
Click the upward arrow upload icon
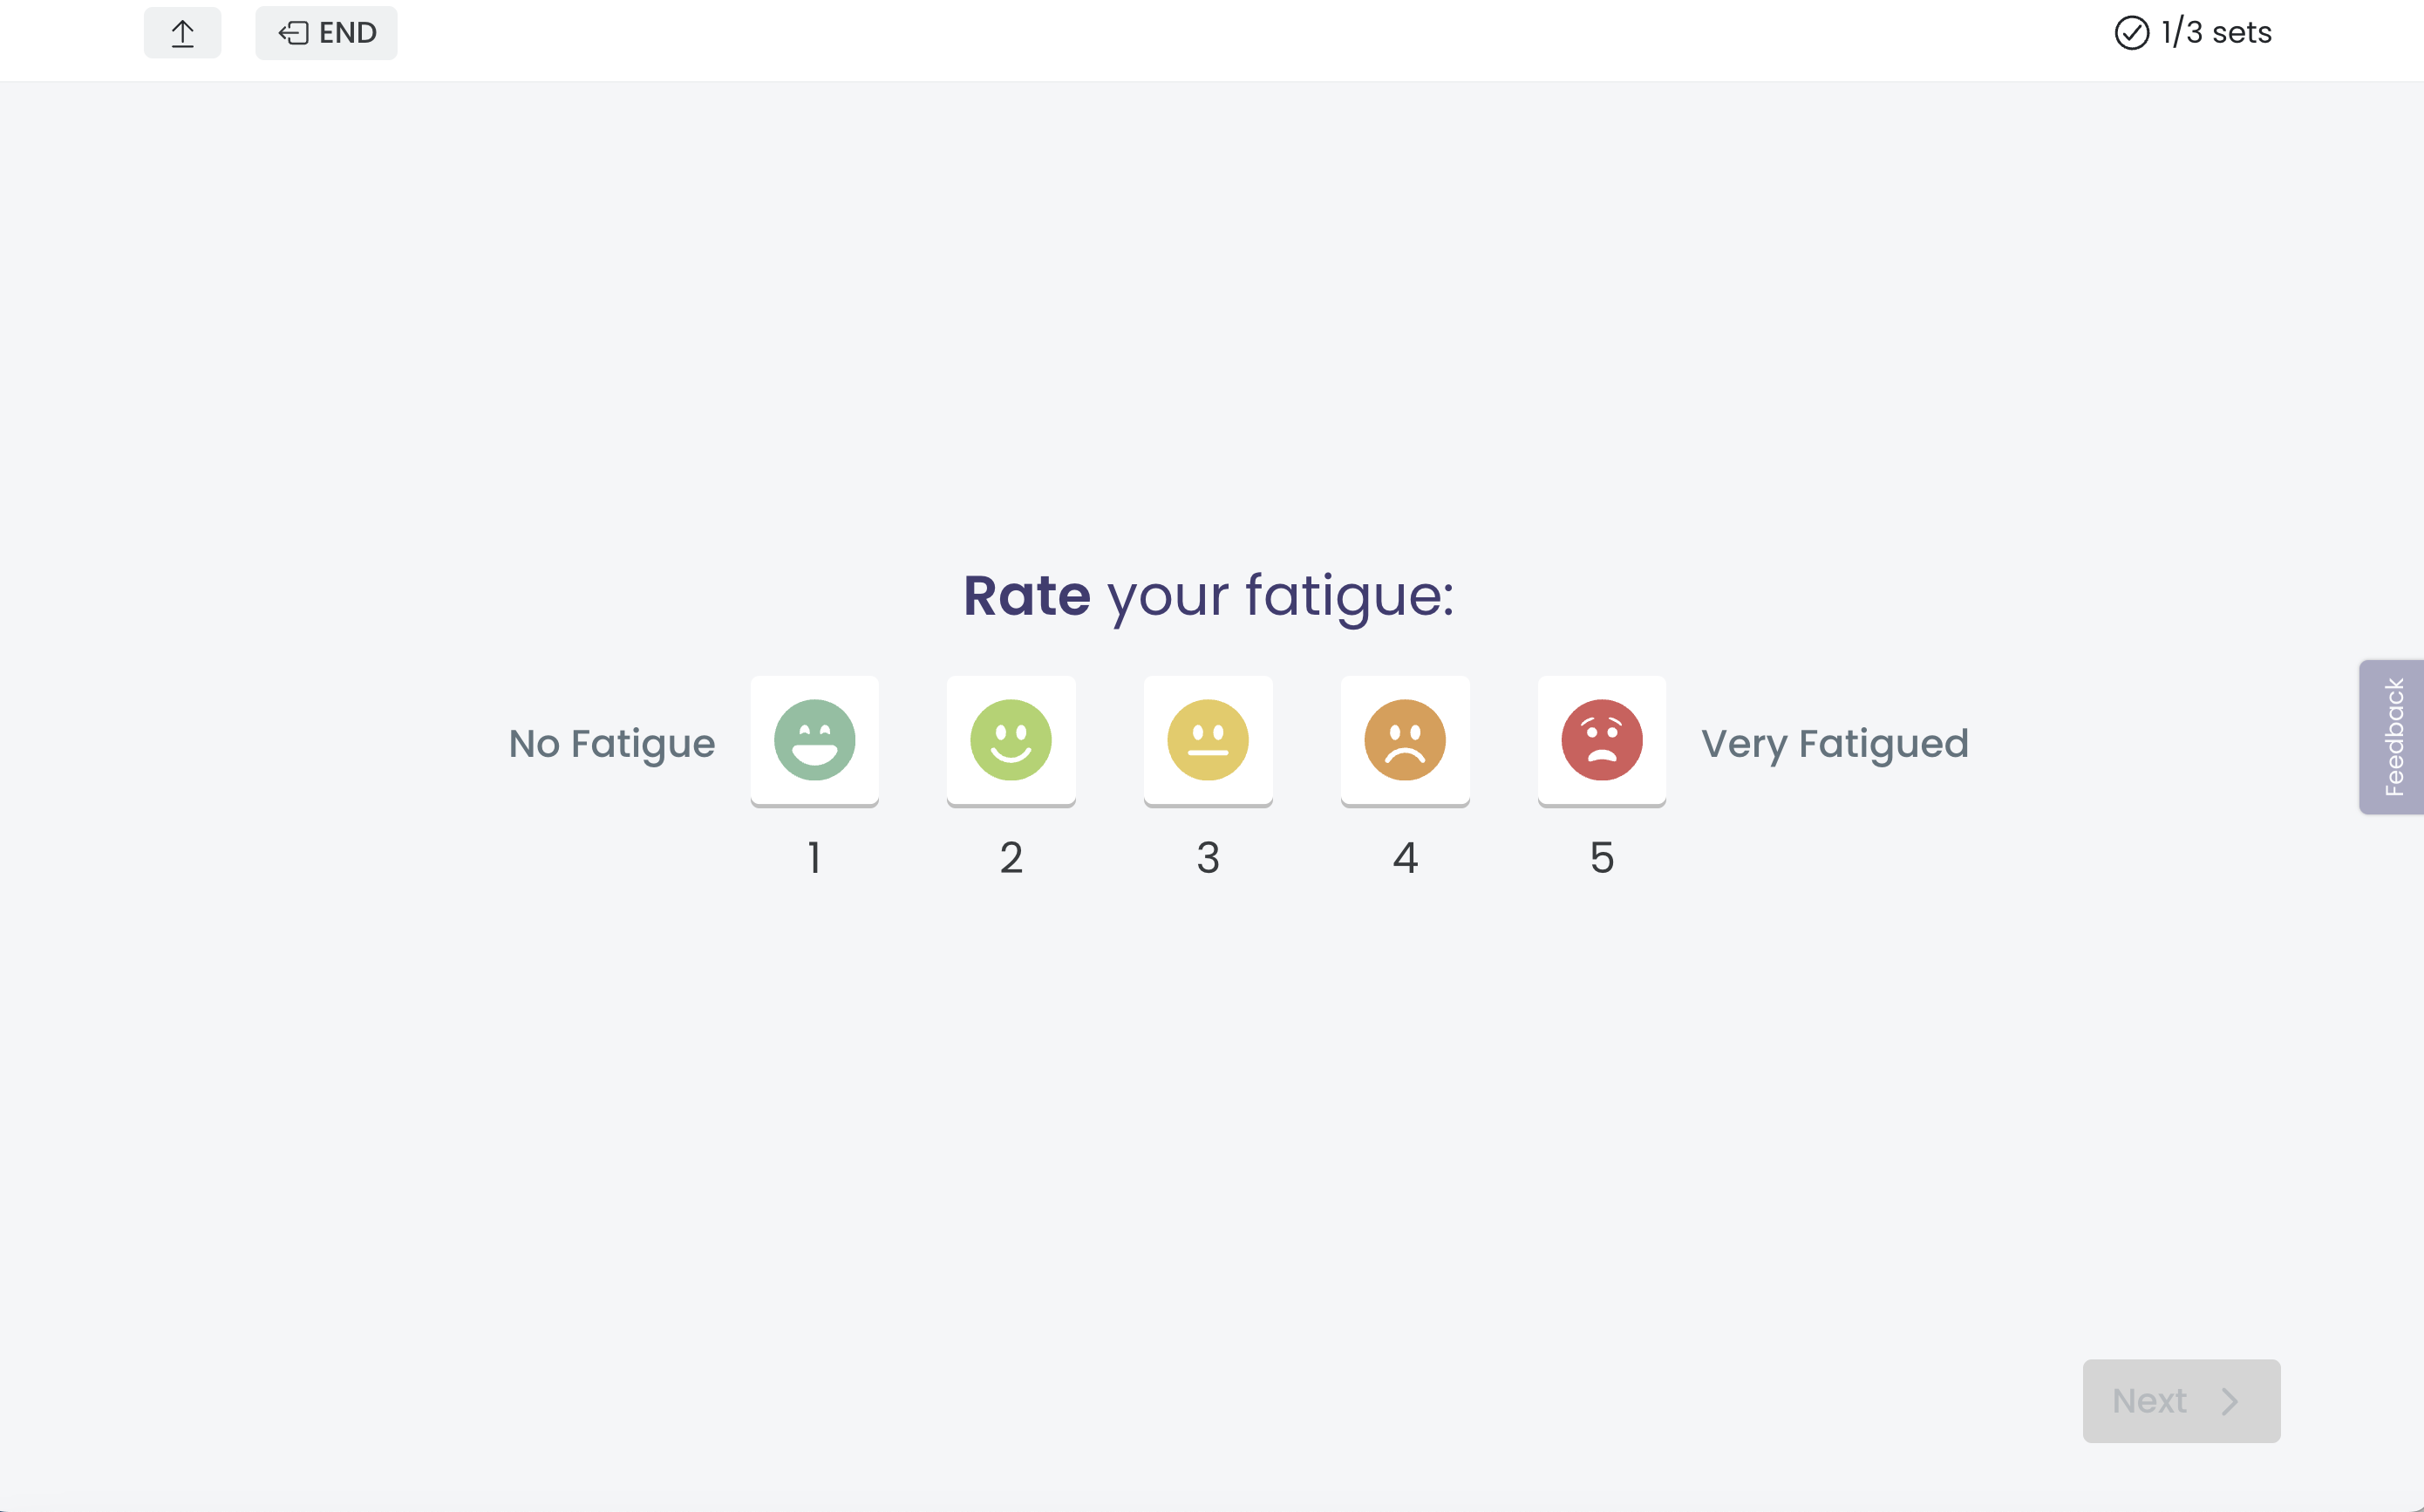(182, 33)
